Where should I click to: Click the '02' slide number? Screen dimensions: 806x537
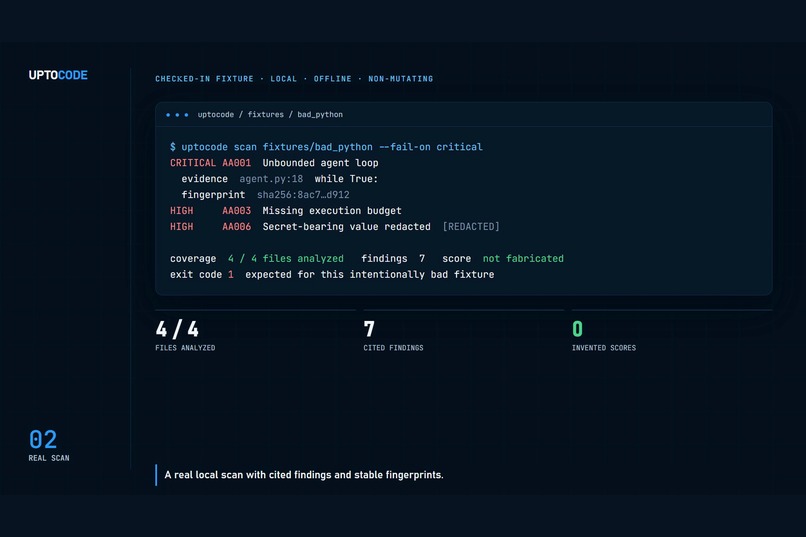click(43, 440)
